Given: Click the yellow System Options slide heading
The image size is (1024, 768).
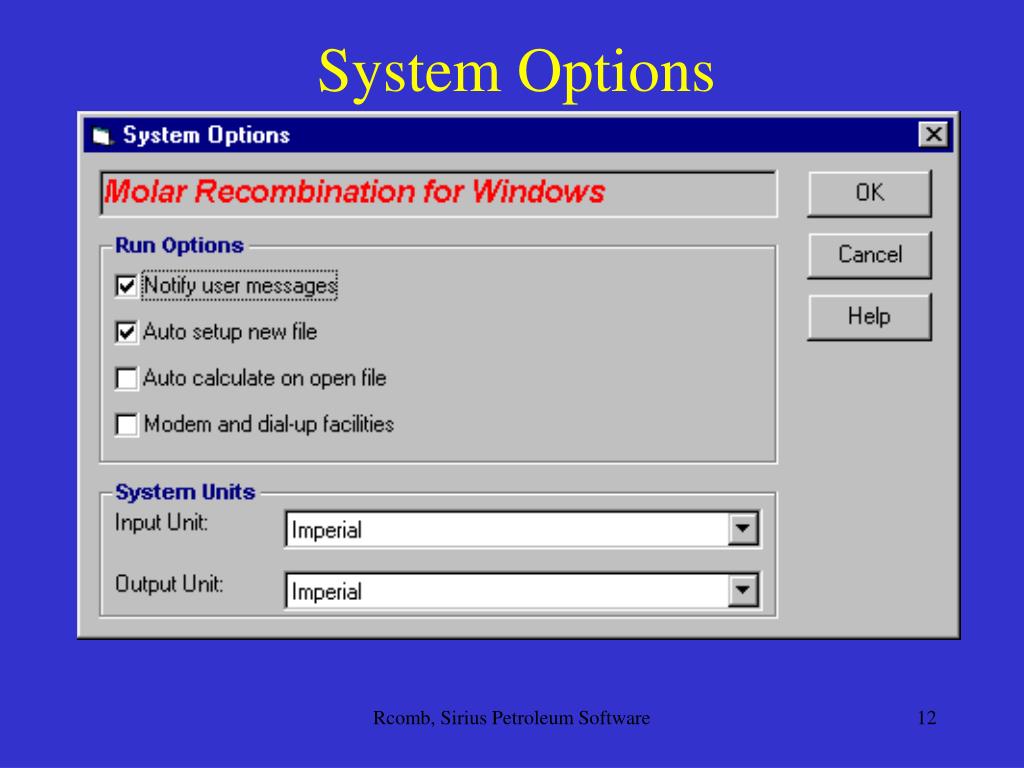Looking at the screenshot, I should tap(516, 73).
